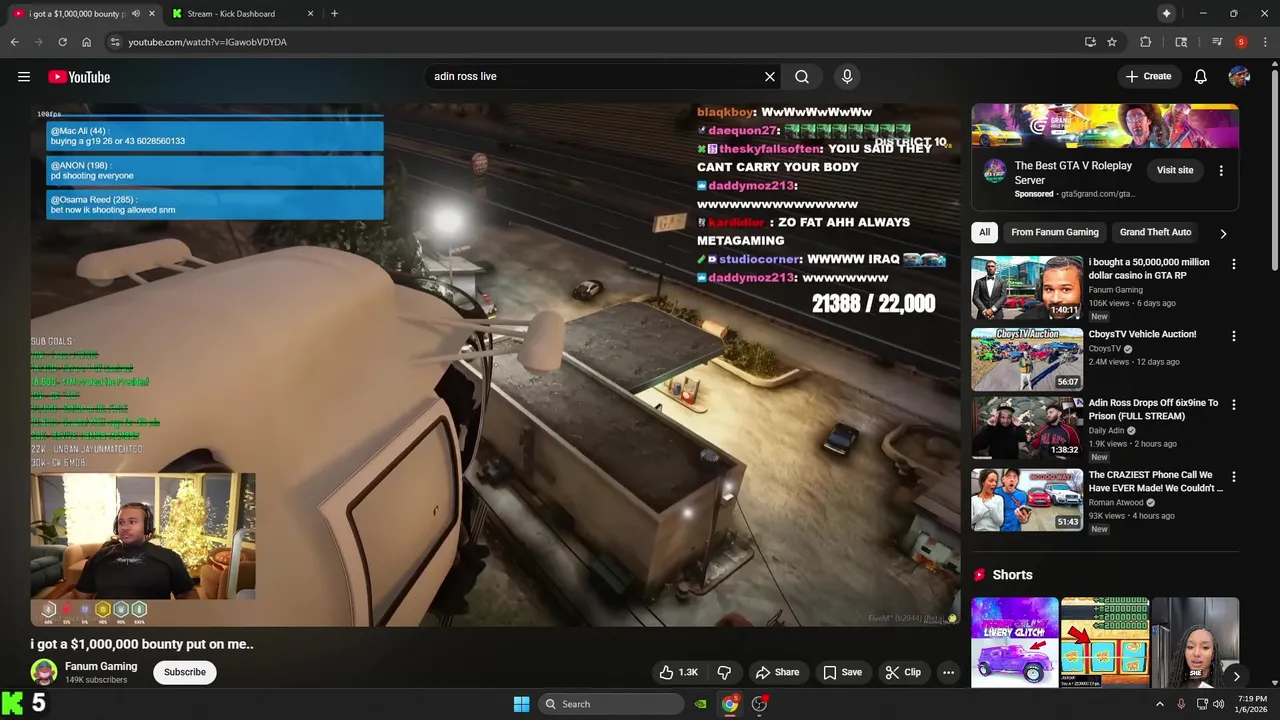Open the Fanum Gaming channel name
Screen dimensions: 1280x720
coord(101,666)
